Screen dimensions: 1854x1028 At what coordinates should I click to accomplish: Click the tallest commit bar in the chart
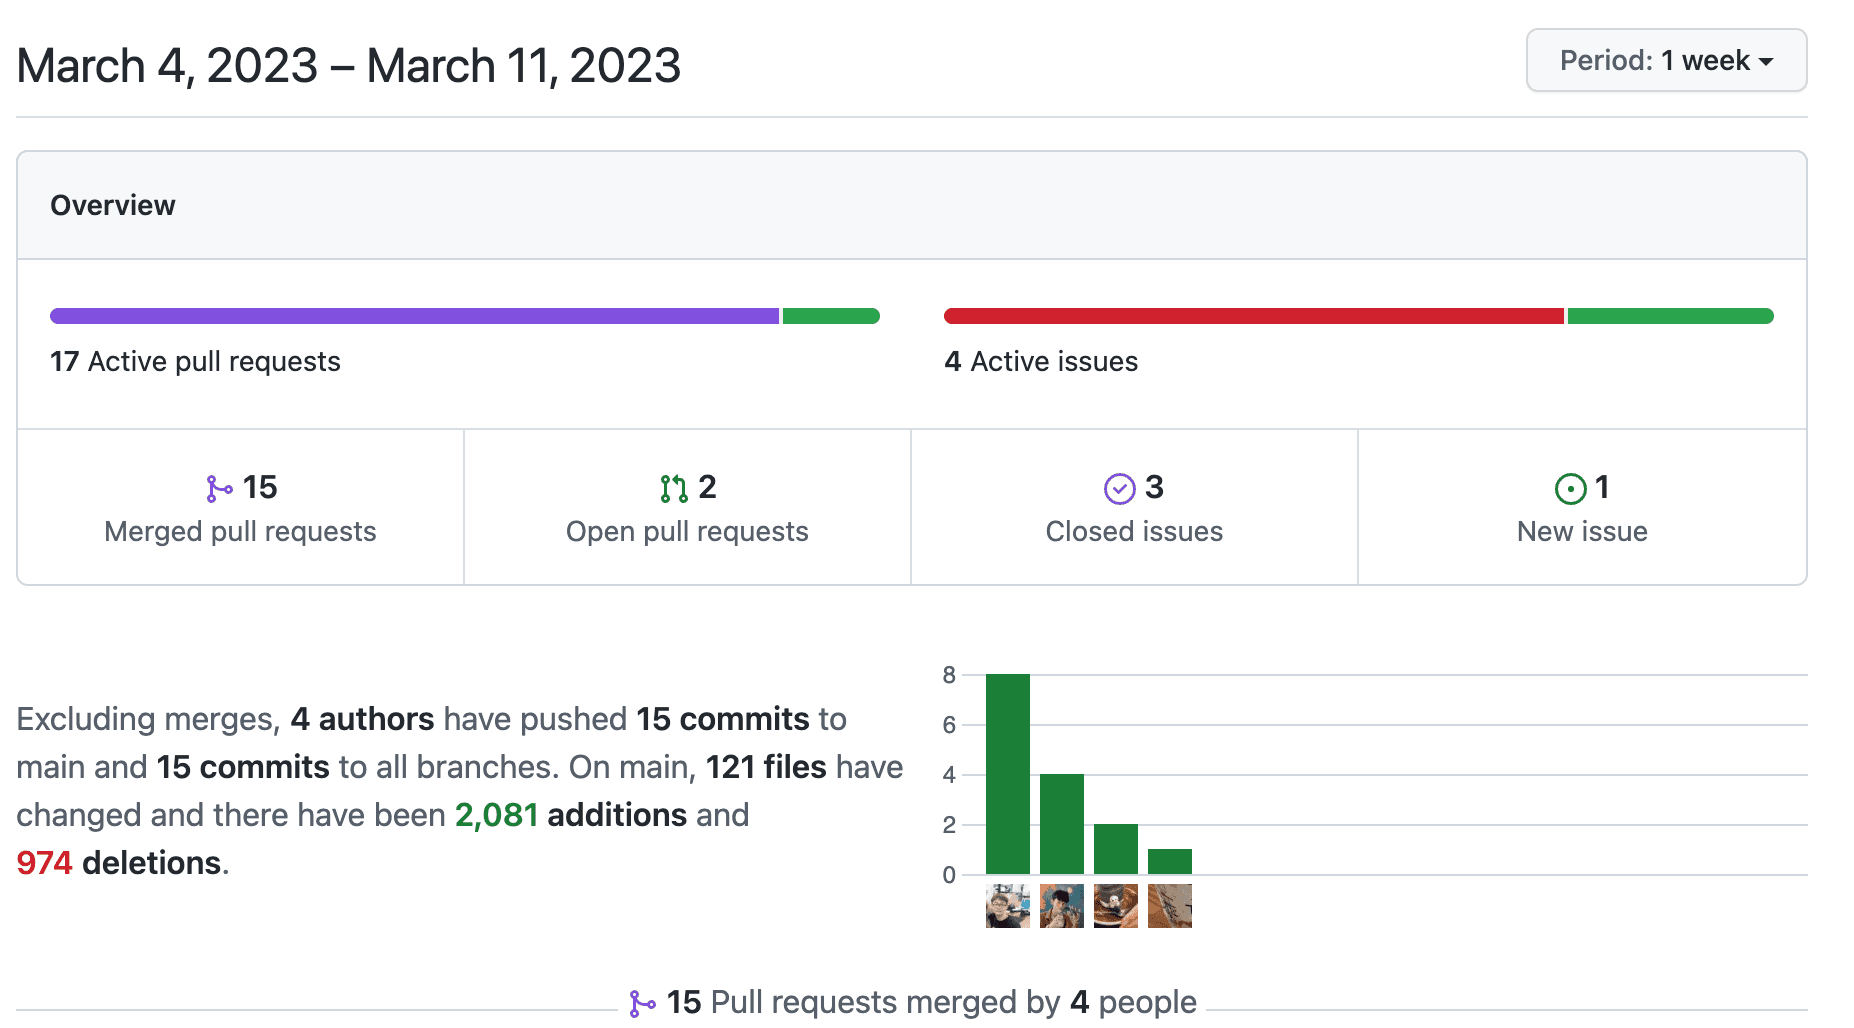tap(1007, 774)
